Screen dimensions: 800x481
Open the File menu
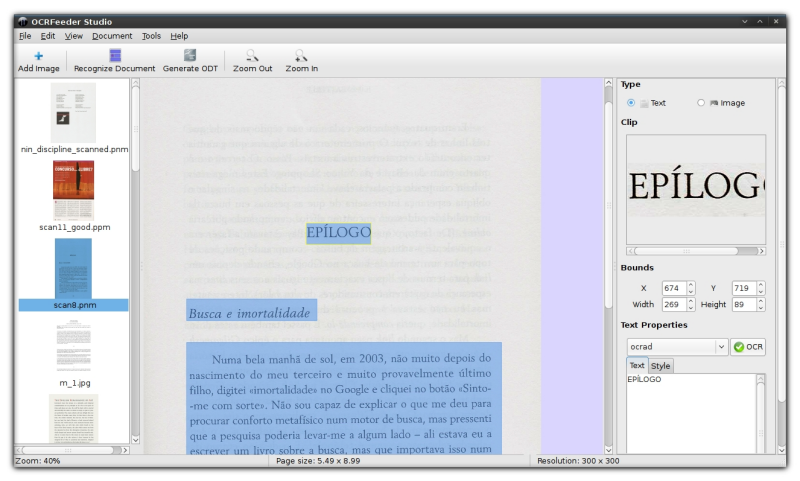pos(25,36)
